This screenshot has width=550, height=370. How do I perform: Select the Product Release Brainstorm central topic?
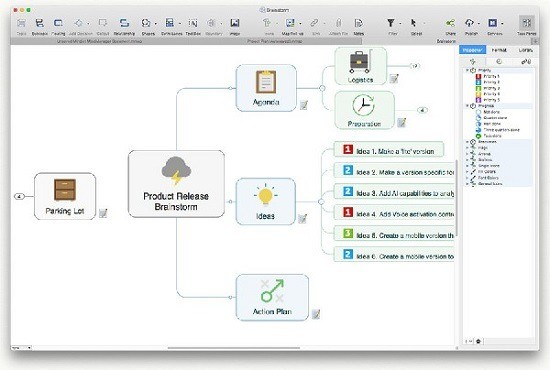click(176, 184)
